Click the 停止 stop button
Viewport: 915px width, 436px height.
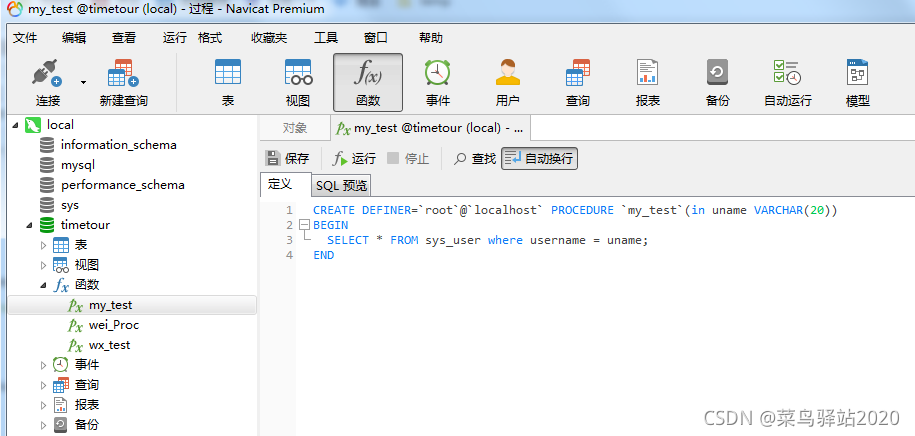click(x=408, y=158)
